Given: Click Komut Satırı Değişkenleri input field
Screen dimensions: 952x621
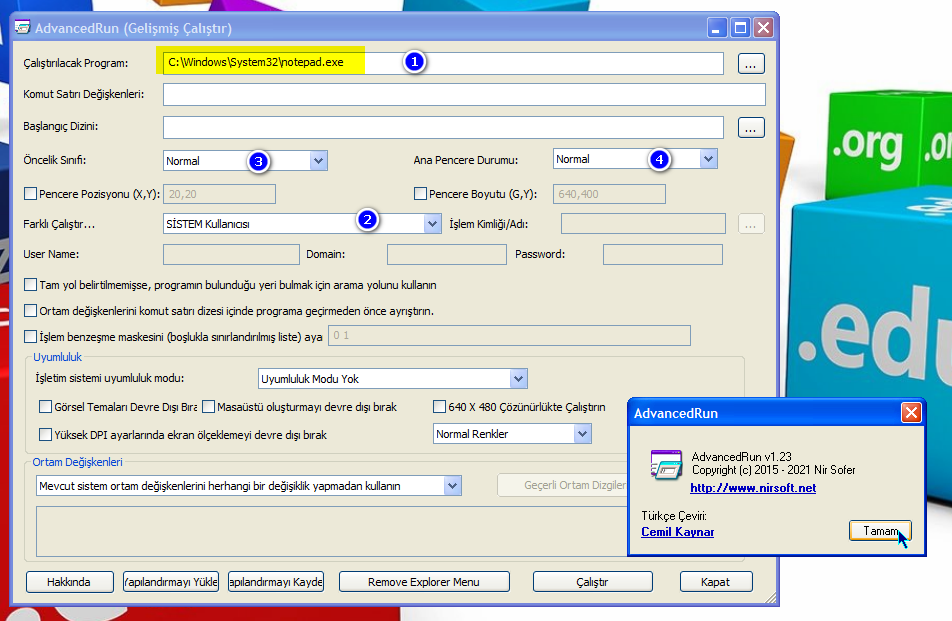Looking at the screenshot, I should click(x=464, y=95).
